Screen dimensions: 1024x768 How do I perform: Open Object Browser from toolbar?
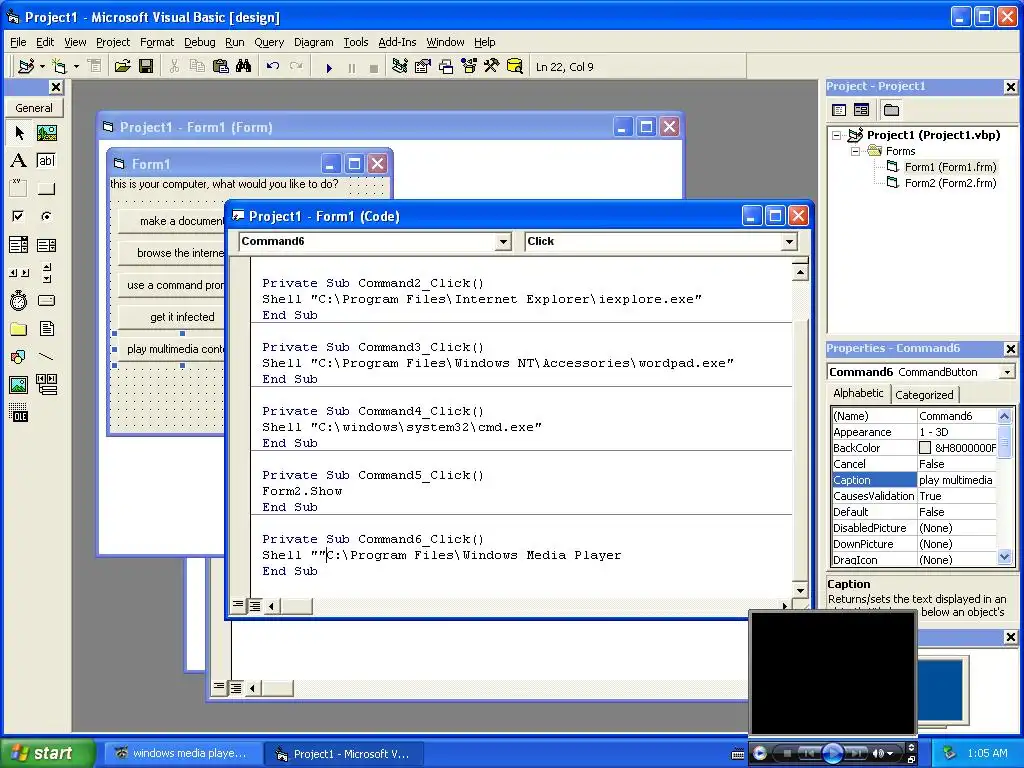[469, 67]
